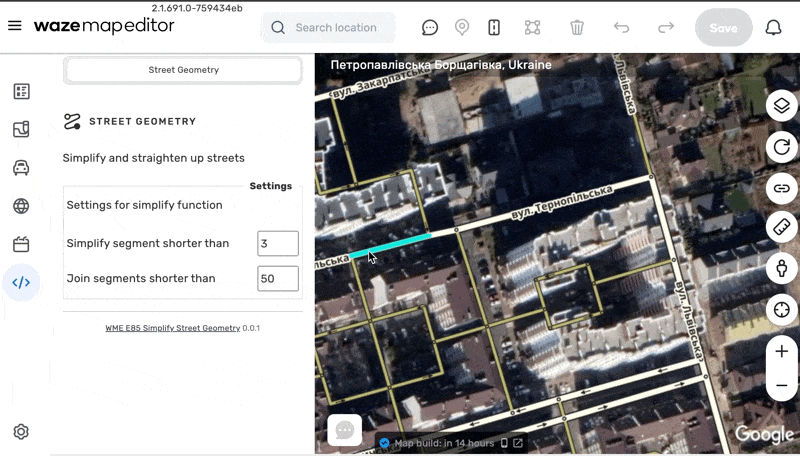Click the Search location field
This screenshot has width=800, height=456.
click(x=328, y=28)
